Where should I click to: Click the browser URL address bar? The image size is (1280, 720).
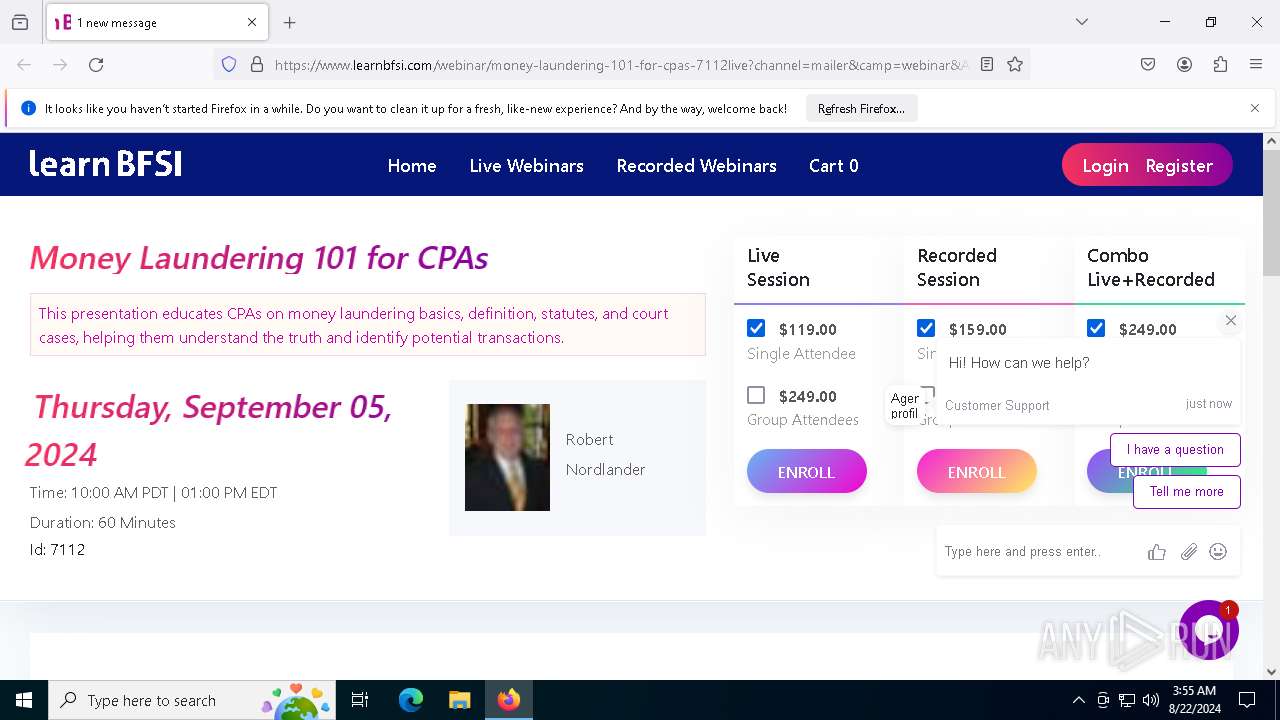pyautogui.click(x=622, y=65)
